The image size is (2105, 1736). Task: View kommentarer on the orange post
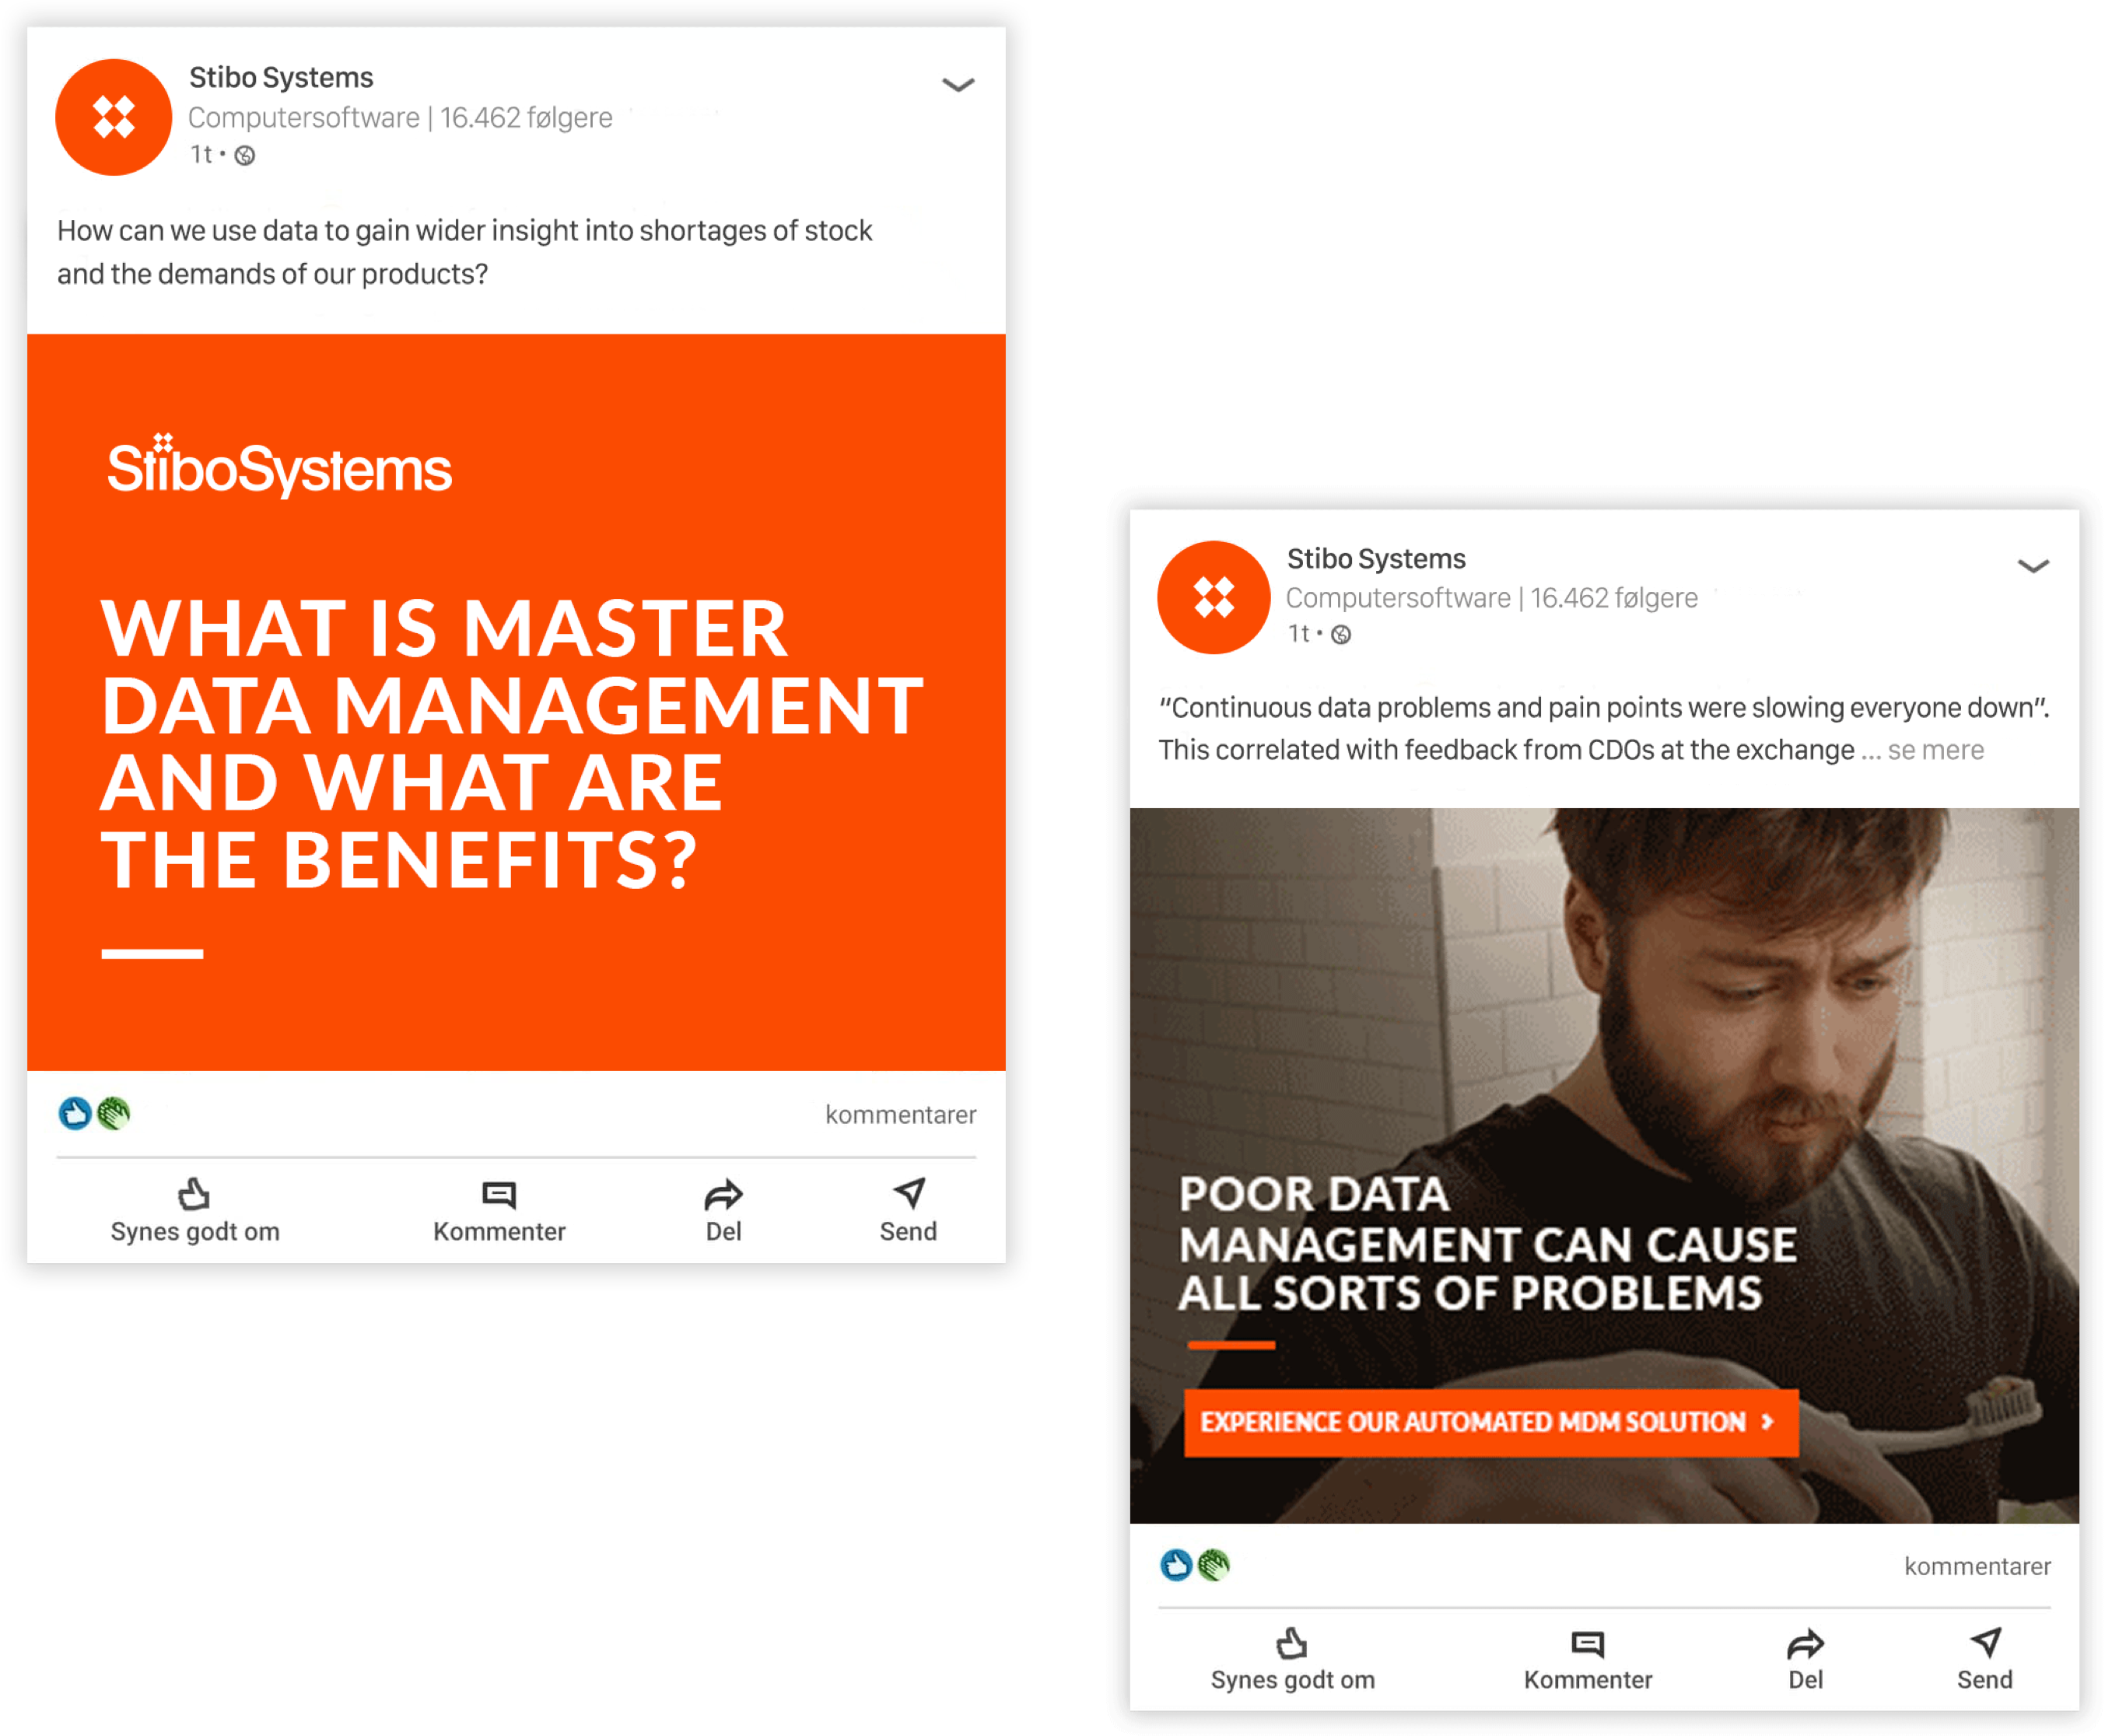pos(900,1114)
